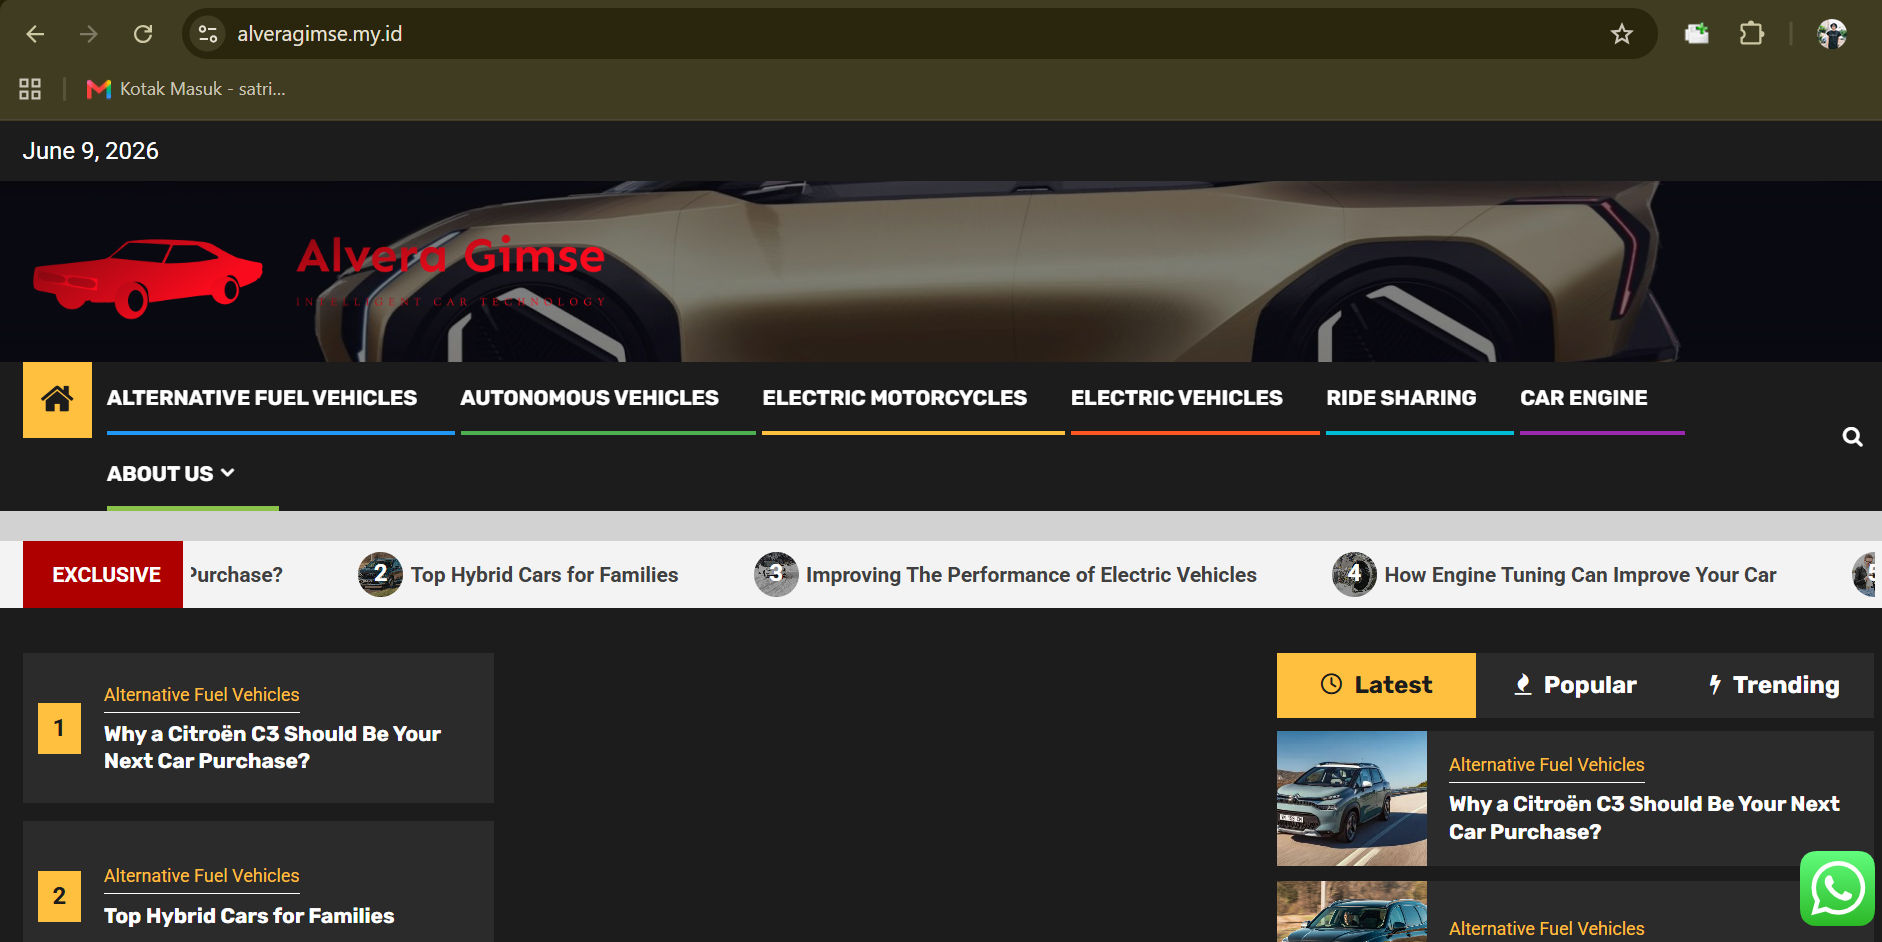1882x942 pixels.
Task: Go to Car Engine category
Action: (1583, 398)
